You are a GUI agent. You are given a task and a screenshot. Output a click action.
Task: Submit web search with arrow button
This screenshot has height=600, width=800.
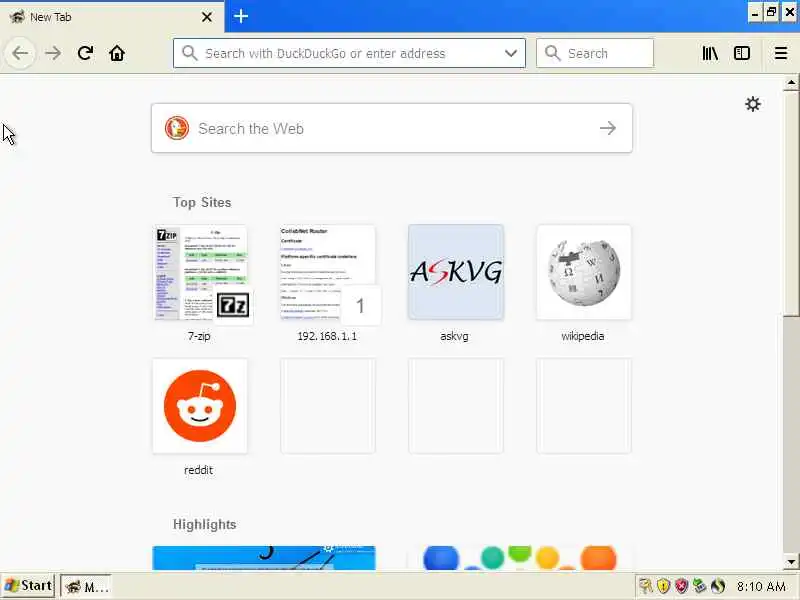point(607,128)
